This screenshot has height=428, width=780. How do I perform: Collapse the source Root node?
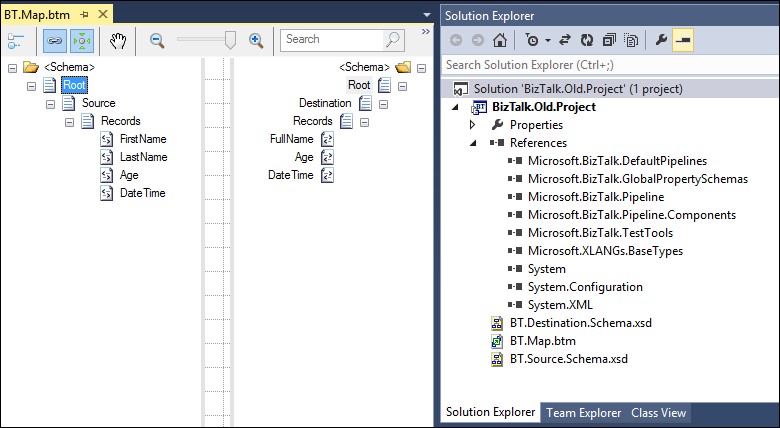[31, 86]
